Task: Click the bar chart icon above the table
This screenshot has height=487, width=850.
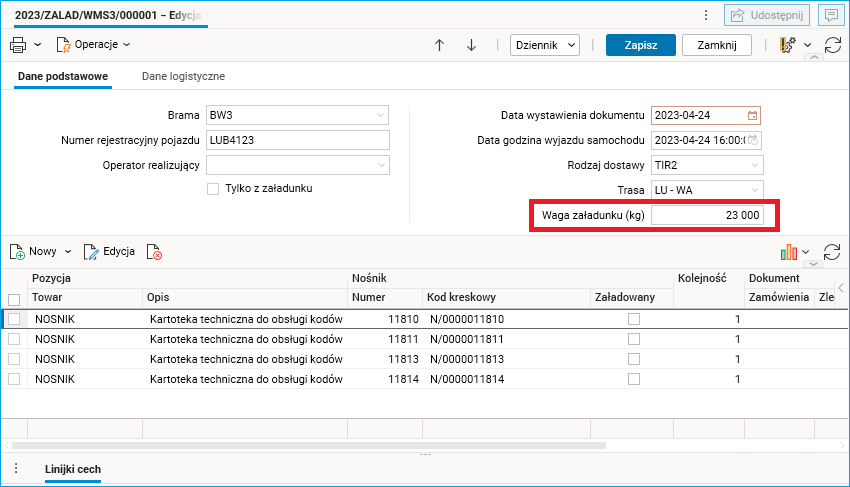Action: 789,252
